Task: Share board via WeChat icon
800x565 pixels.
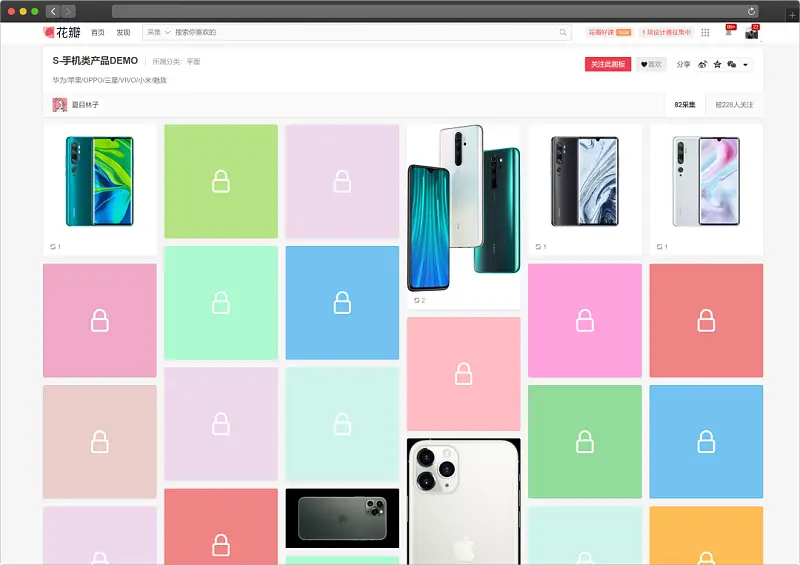Action: pyautogui.click(x=732, y=64)
